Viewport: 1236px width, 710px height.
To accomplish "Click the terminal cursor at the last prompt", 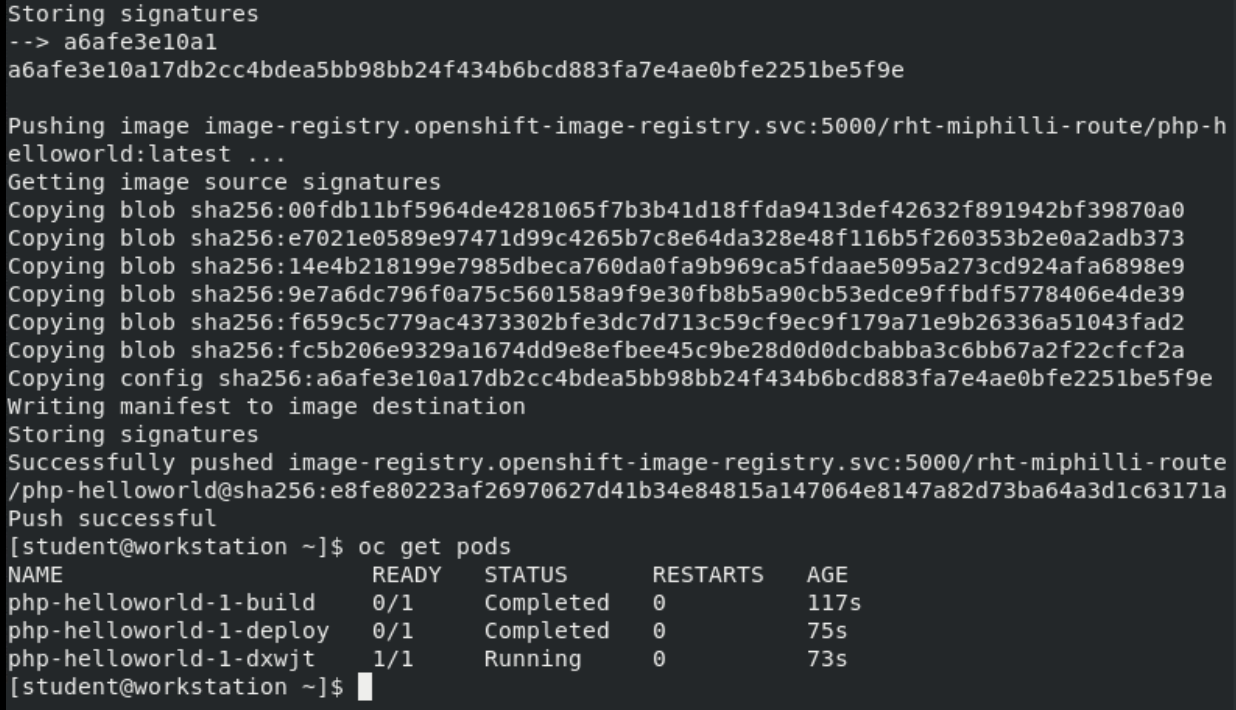I will (x=365, y=687).
